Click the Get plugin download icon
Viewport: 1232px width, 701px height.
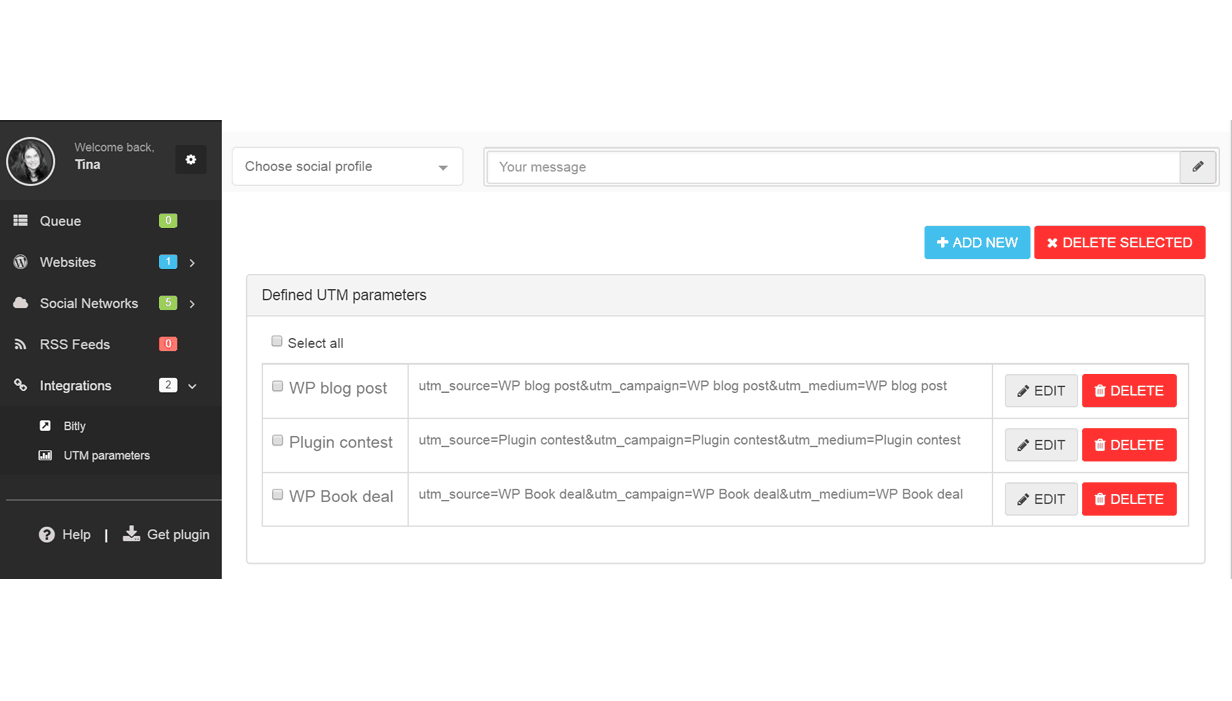pos(131,534)
